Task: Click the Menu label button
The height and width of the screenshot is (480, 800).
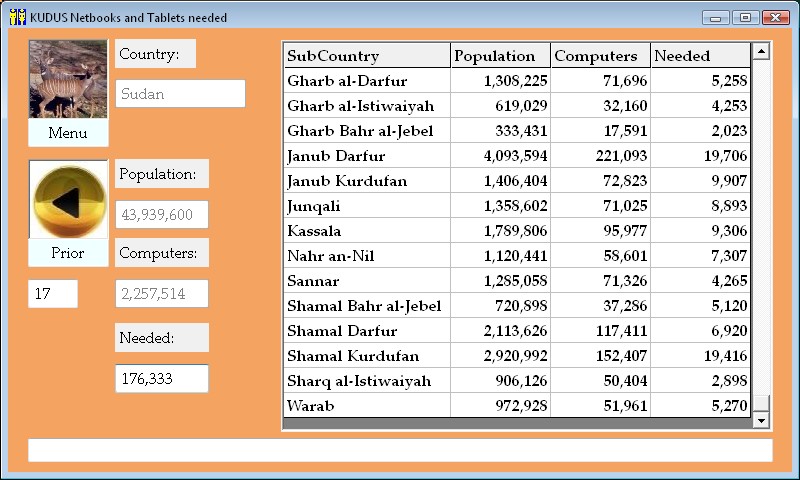Action: pyautogui.click(x=68, y=133)
